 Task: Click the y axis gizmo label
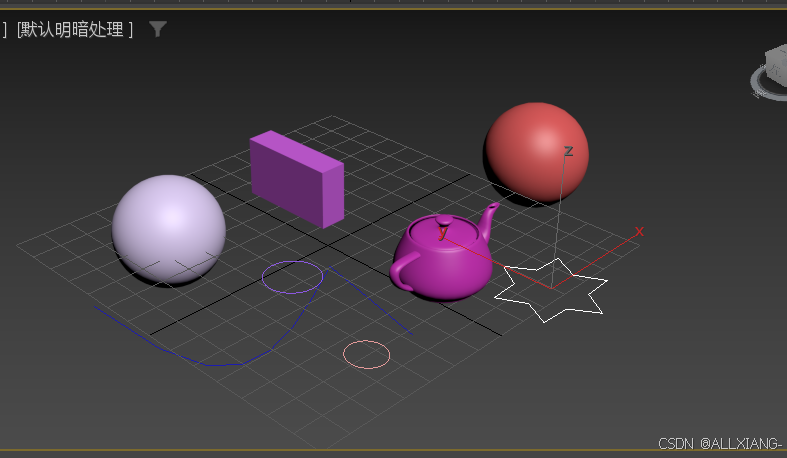click(x=442, y=232)
